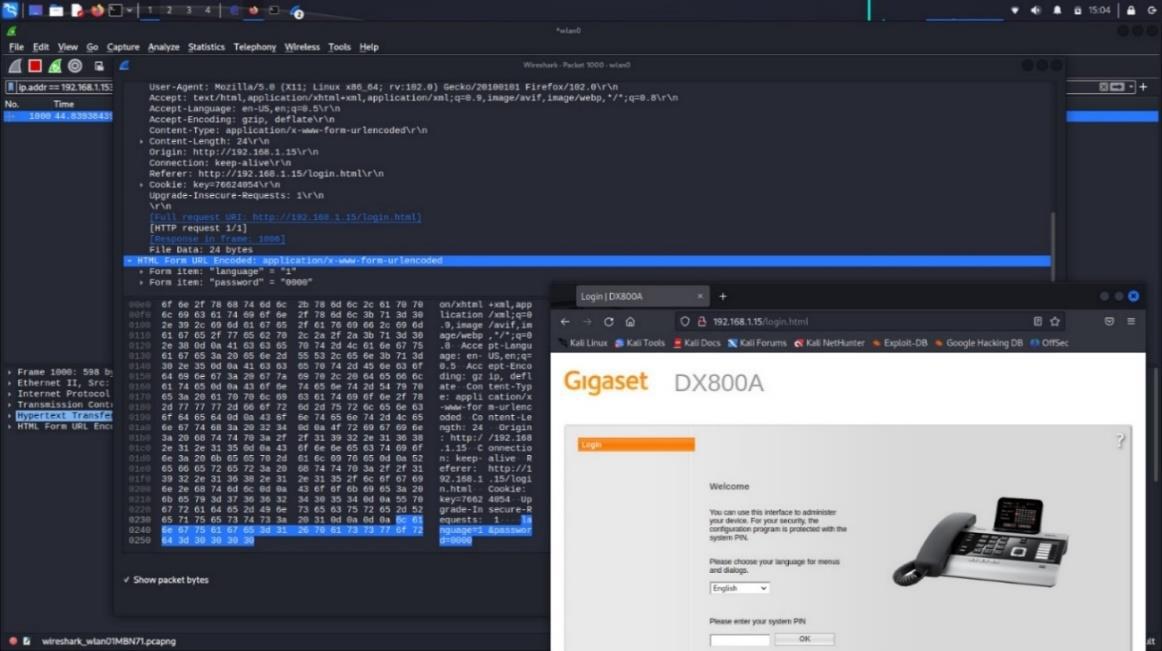Image resolution: width=1162 pixels, height=651 pixels.
Task: Expand the Content-Length field
Action: point(141,141)
